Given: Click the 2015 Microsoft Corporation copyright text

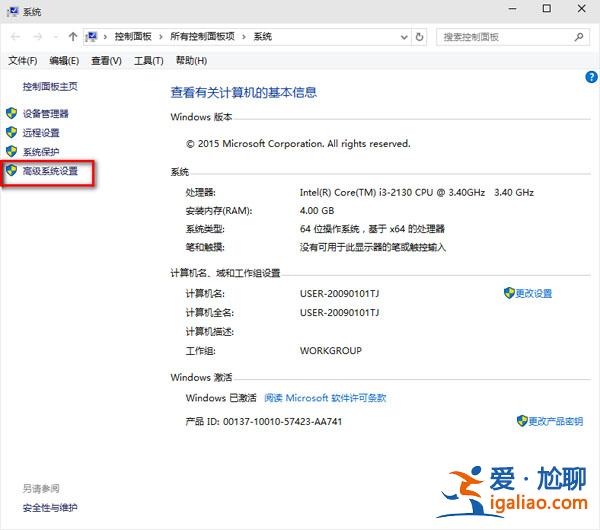Looking at the screenshot, I should [x=298, y=144].
